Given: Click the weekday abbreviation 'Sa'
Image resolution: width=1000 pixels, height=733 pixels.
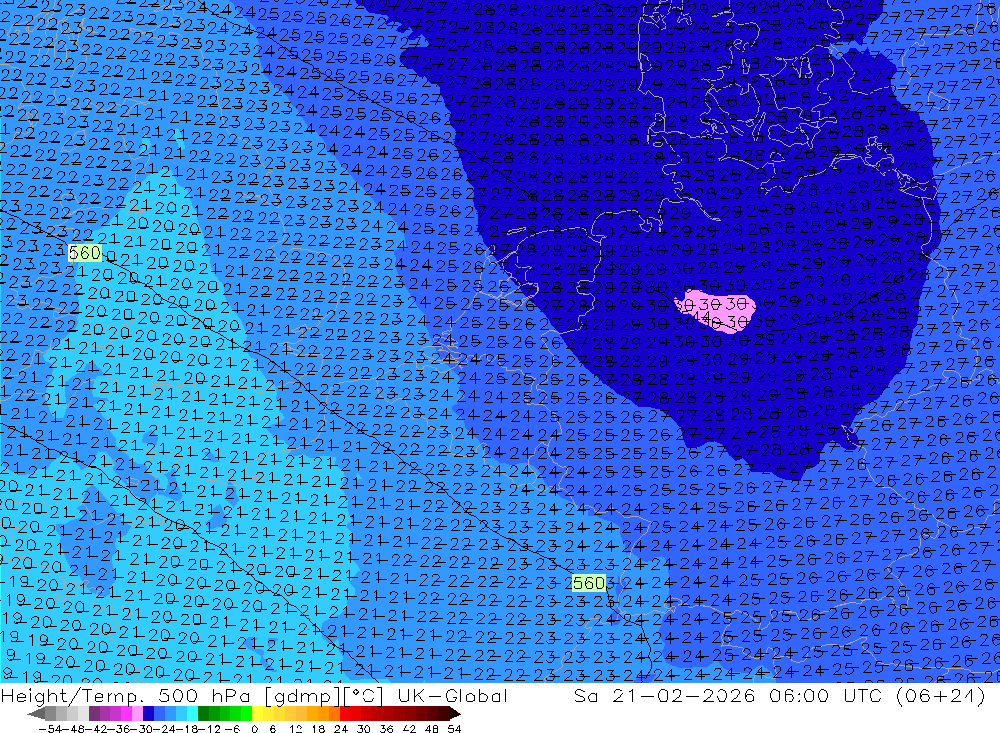Looking at the screenshot, I should (x=586, y=695).
